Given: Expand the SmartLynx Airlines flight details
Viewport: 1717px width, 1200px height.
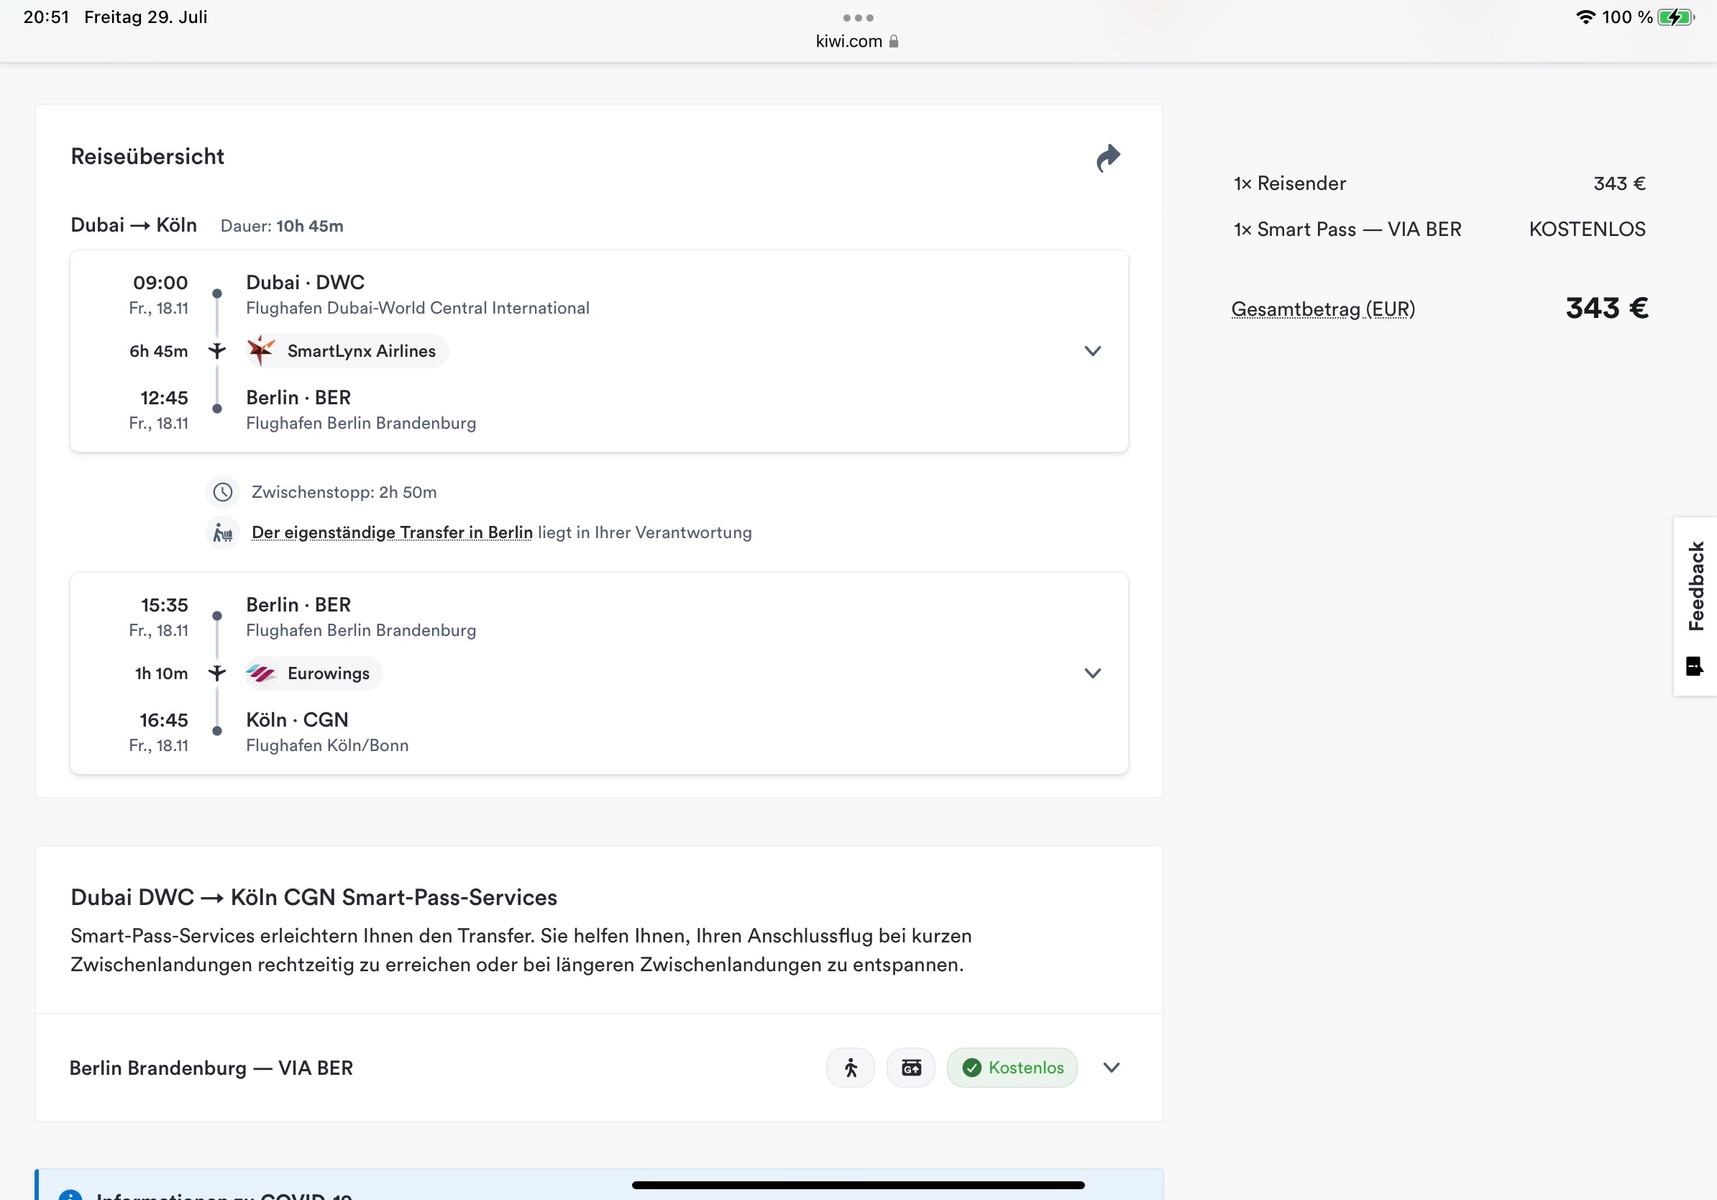Looking at the screenshot, I should (x=1092, y=351).
